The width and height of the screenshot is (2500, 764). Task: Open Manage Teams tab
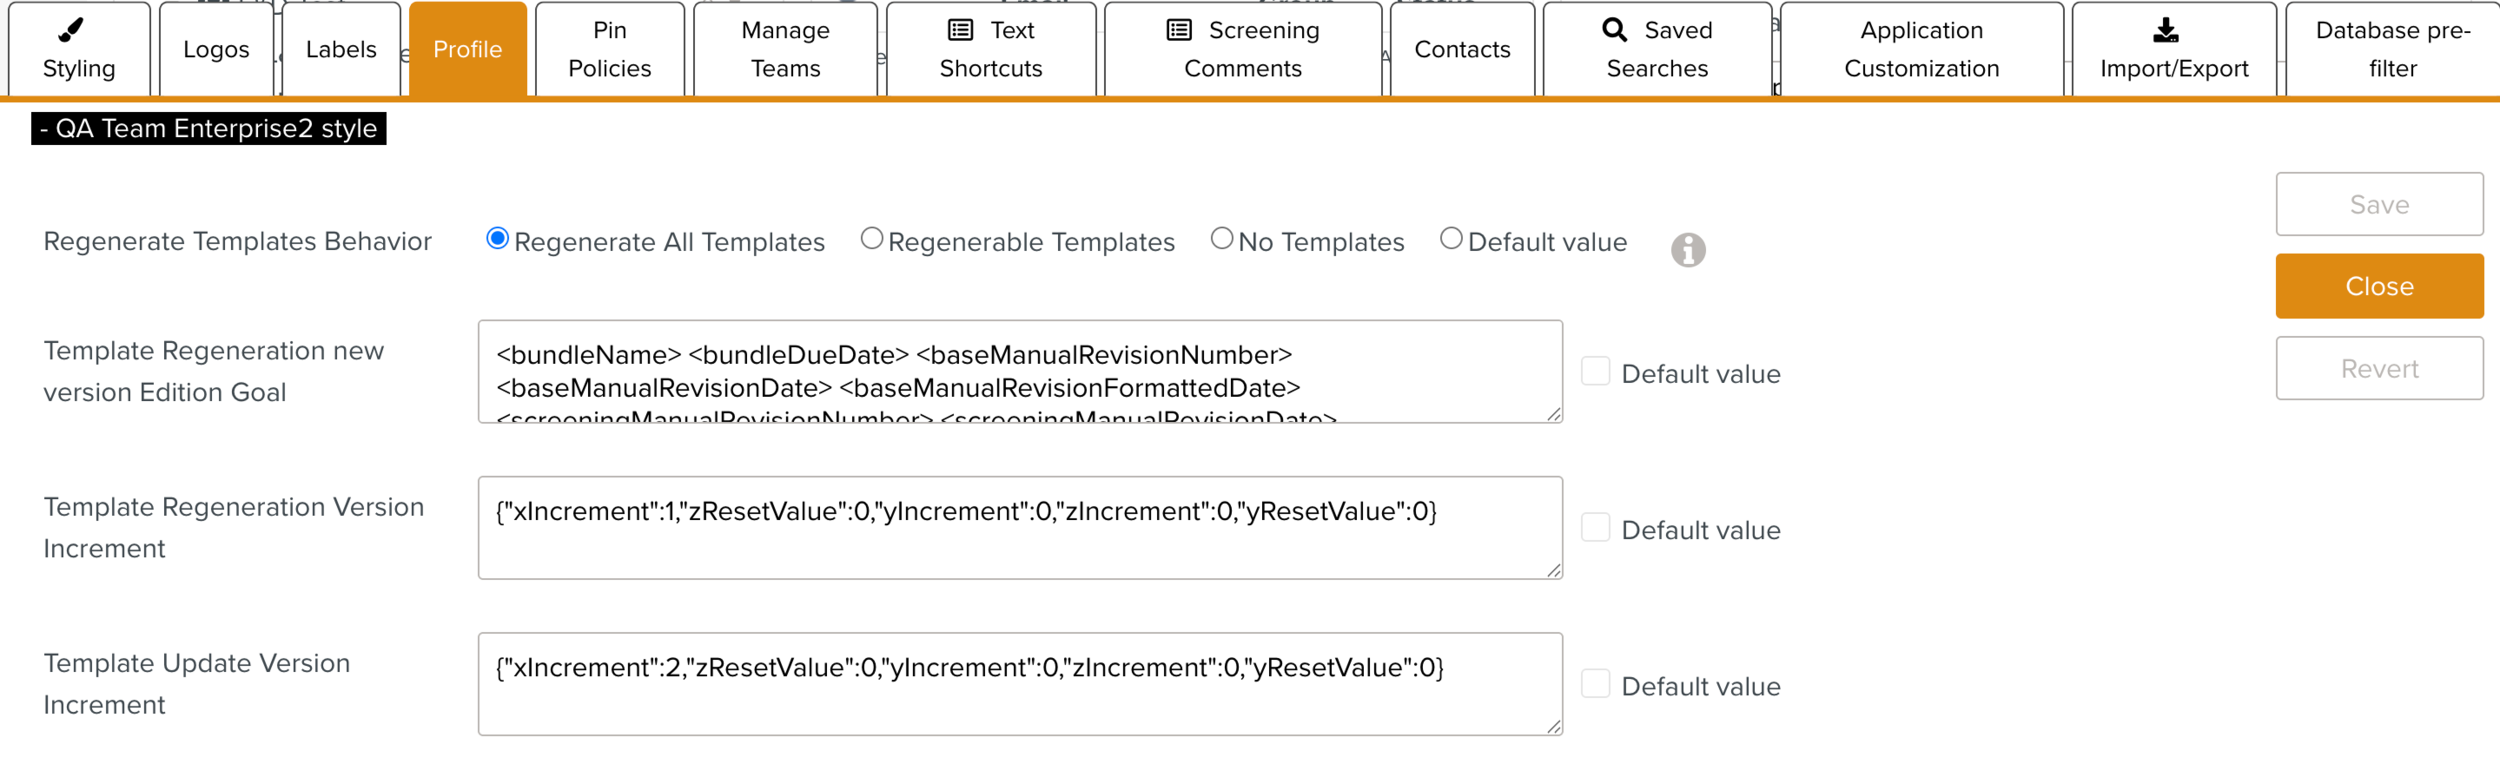[x=785, y=49]
